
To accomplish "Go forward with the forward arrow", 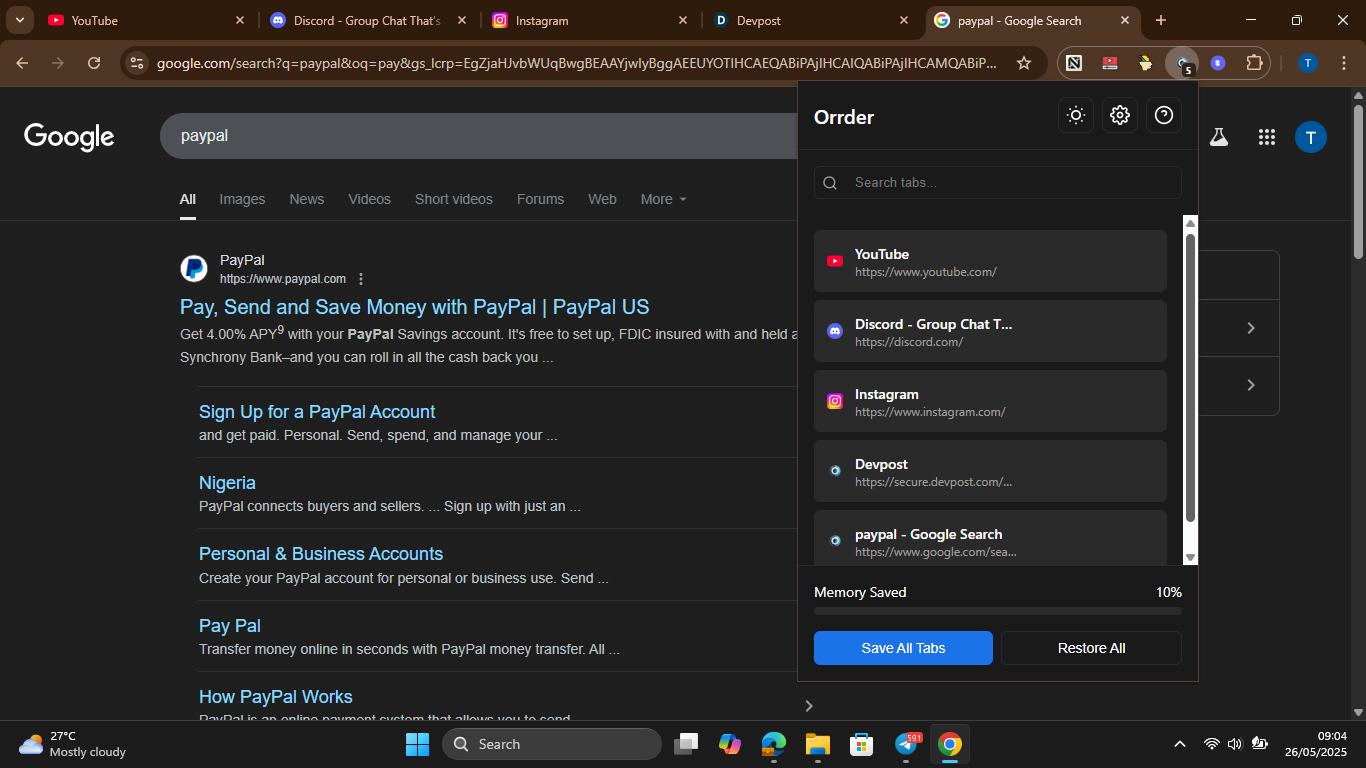I will 58,63.
